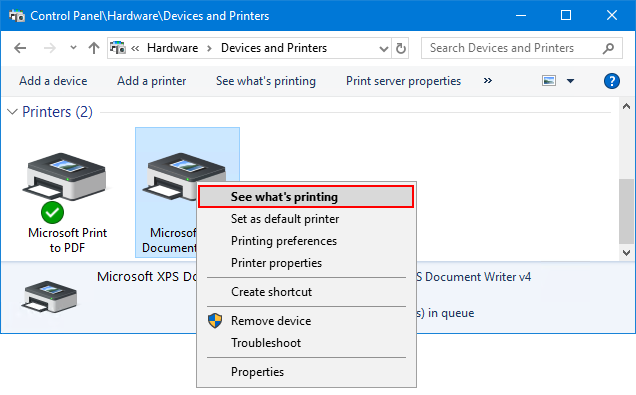
Task: Open Print server properties
Action: pos(404,81)
